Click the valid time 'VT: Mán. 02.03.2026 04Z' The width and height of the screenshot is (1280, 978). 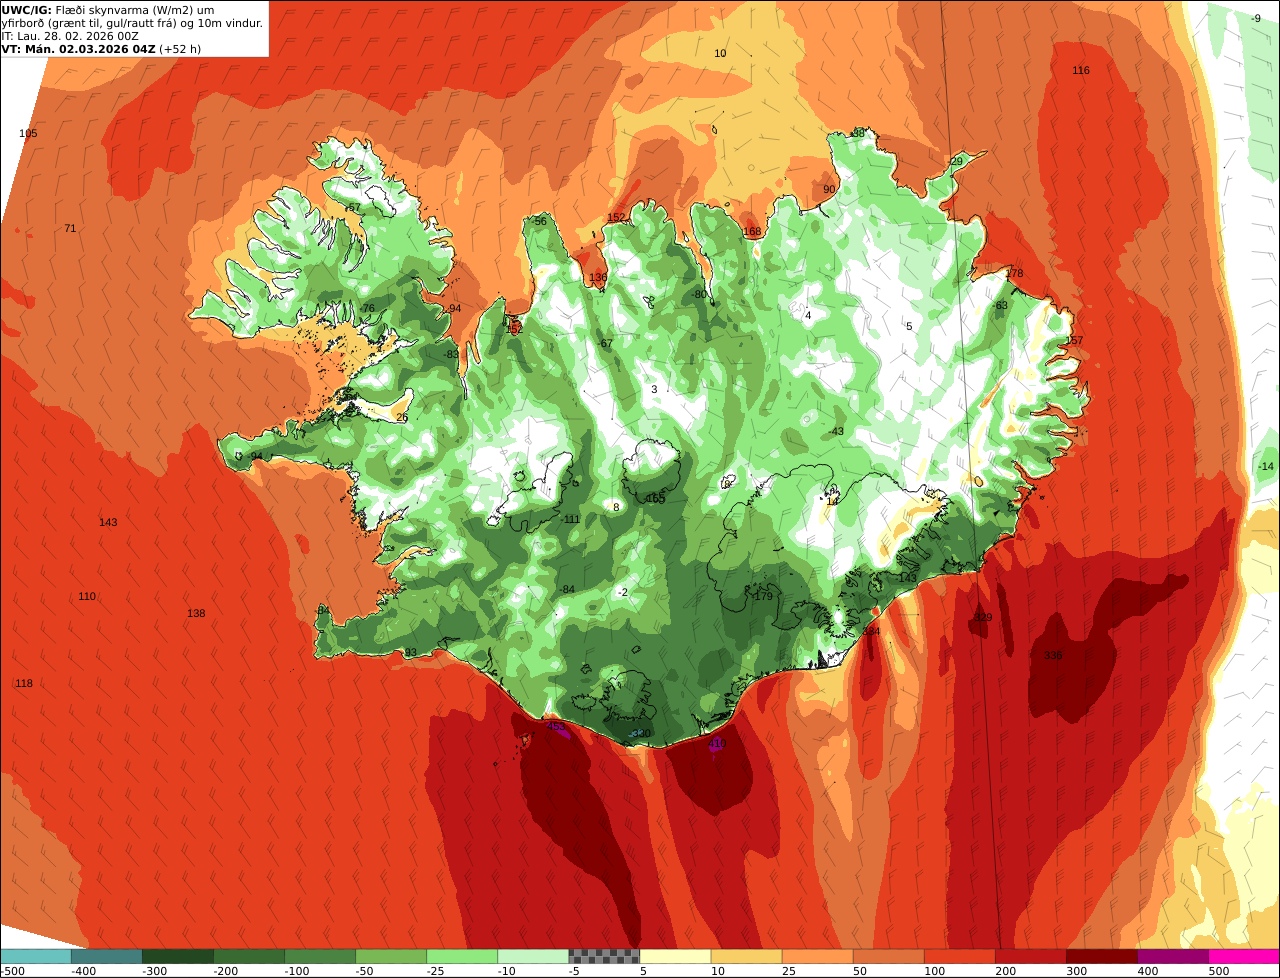pyautogui.click(x=79, y=48)
